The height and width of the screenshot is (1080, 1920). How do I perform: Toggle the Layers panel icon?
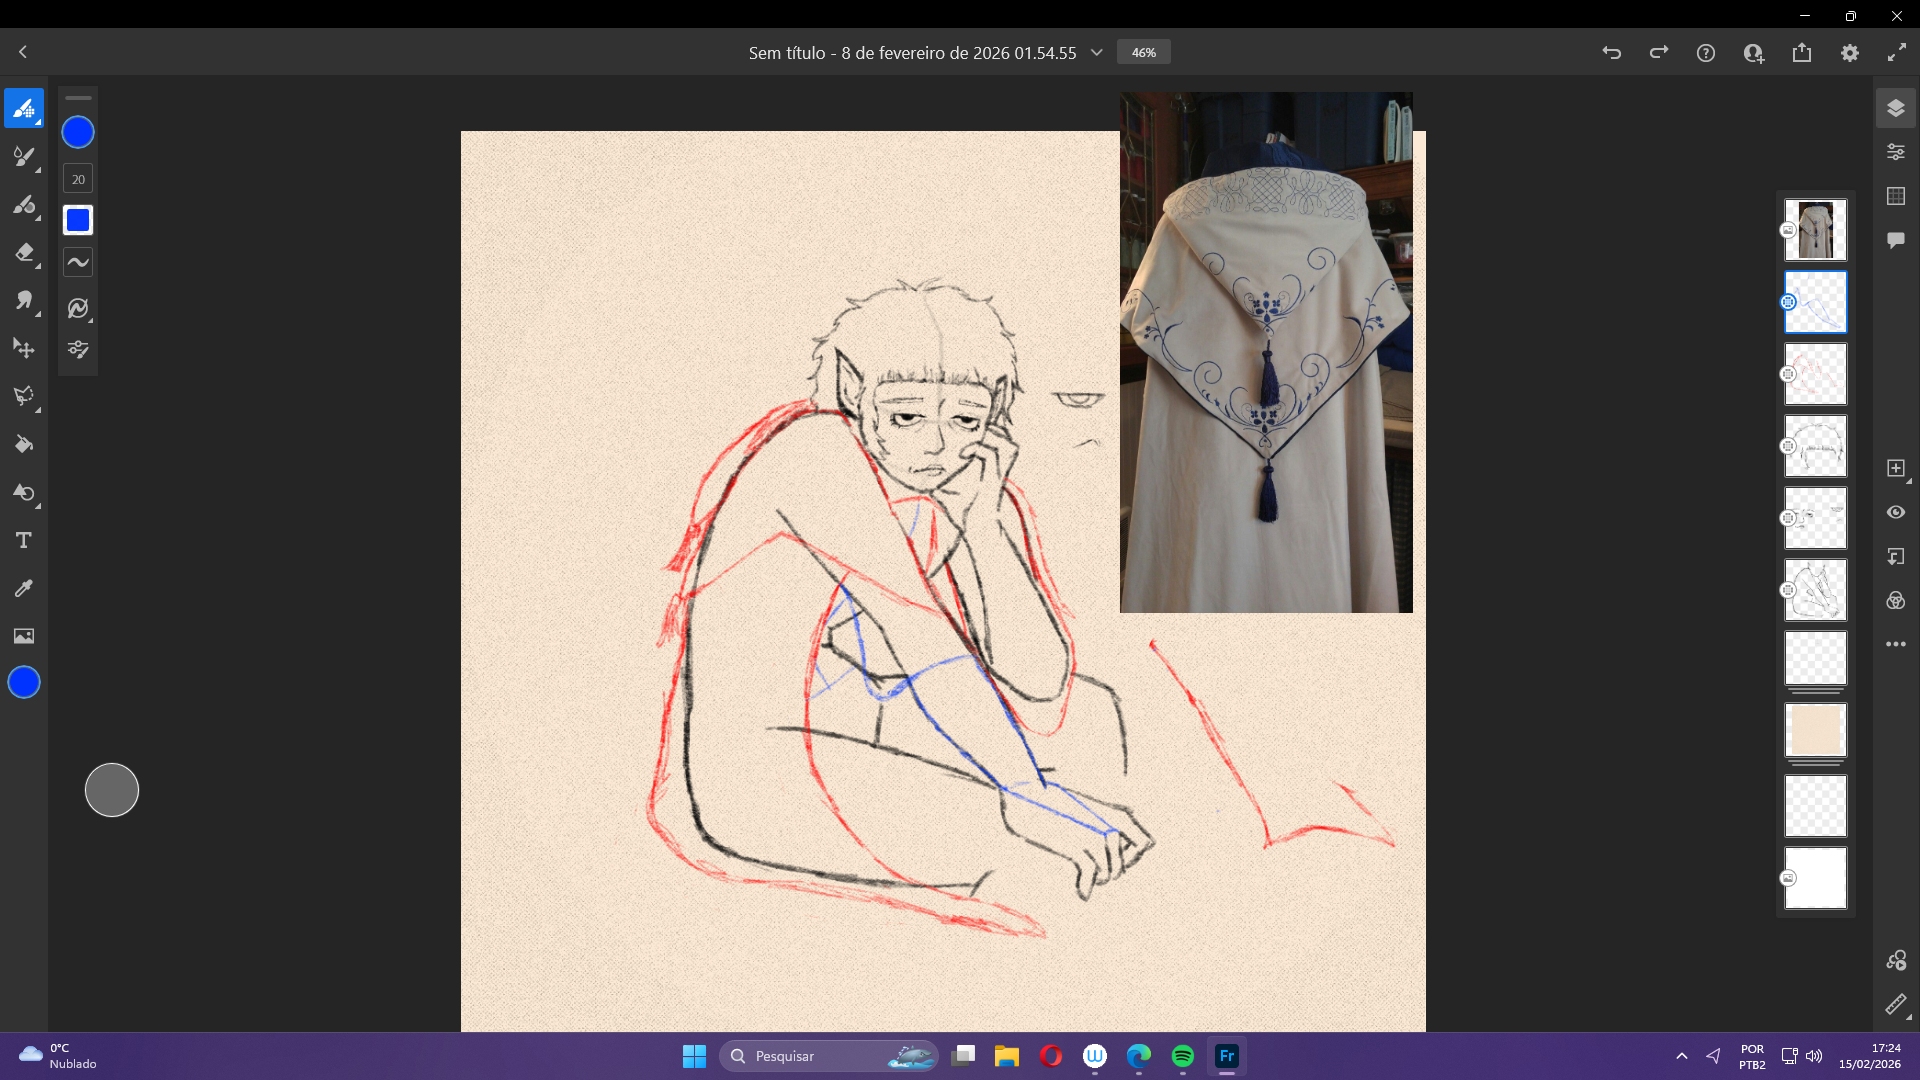(1895, 108)
